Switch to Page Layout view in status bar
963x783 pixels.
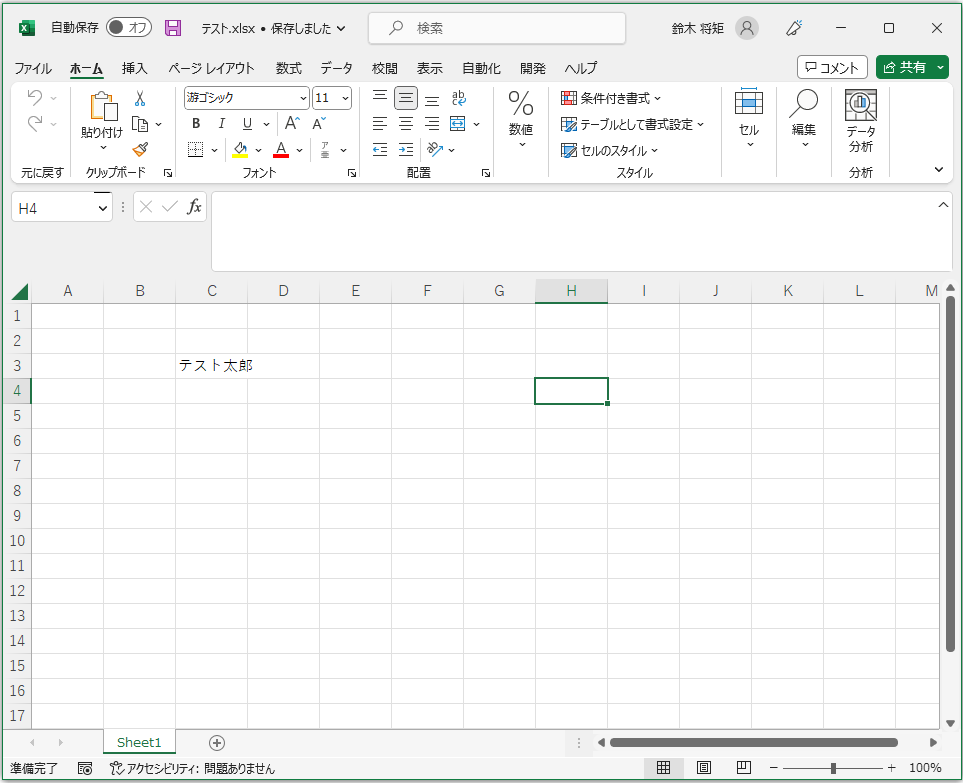pyautogui.click(x=704, y=768)
